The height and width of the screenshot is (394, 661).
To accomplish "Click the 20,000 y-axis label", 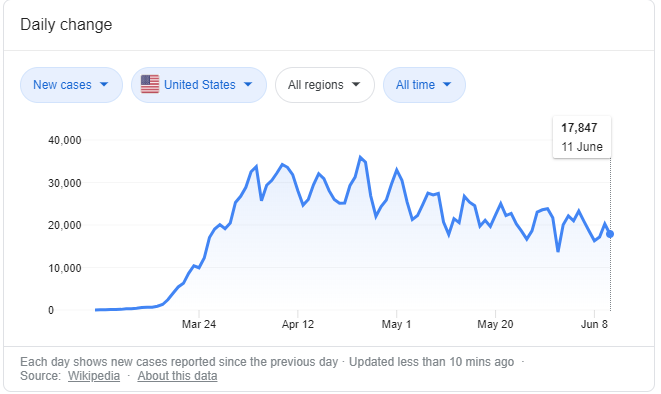I will pos(64,225).
